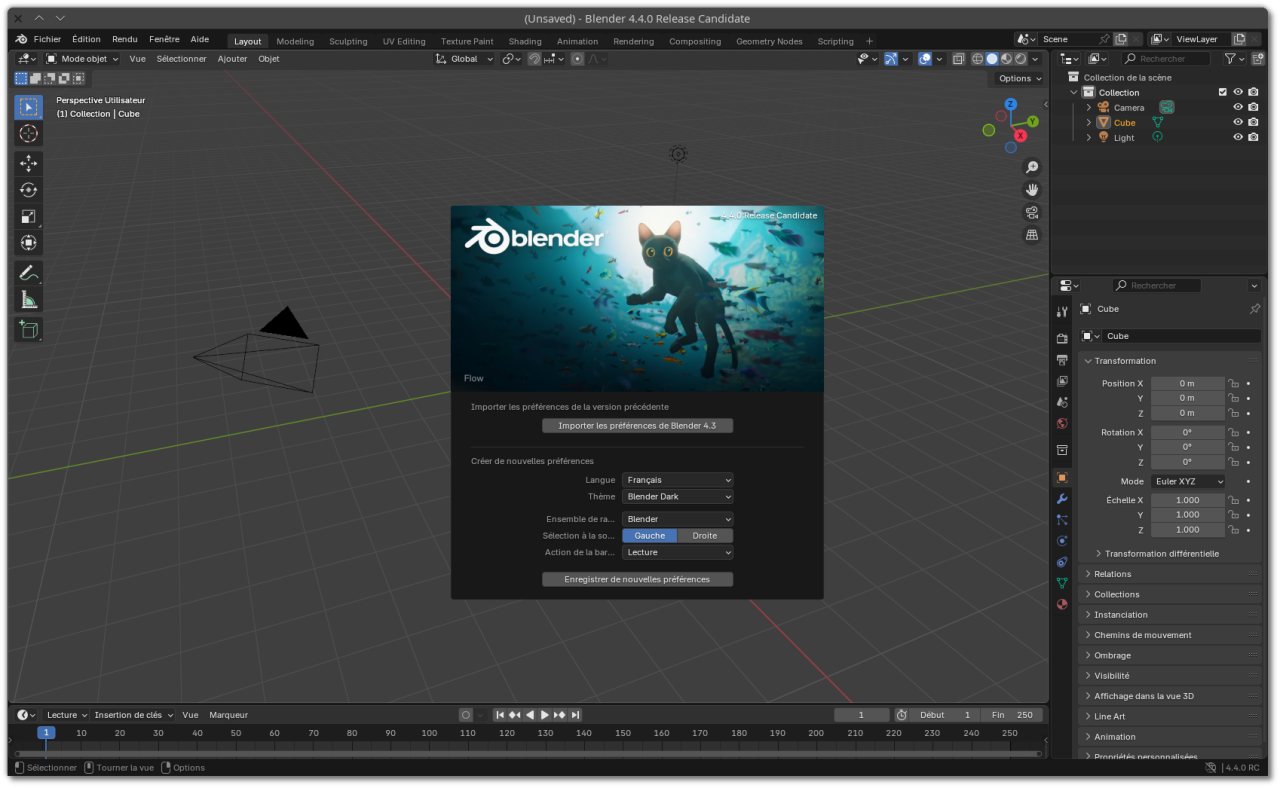1280x788 pixels.
Task: Select the 3D Cursor tool
Action: [28, 134]
